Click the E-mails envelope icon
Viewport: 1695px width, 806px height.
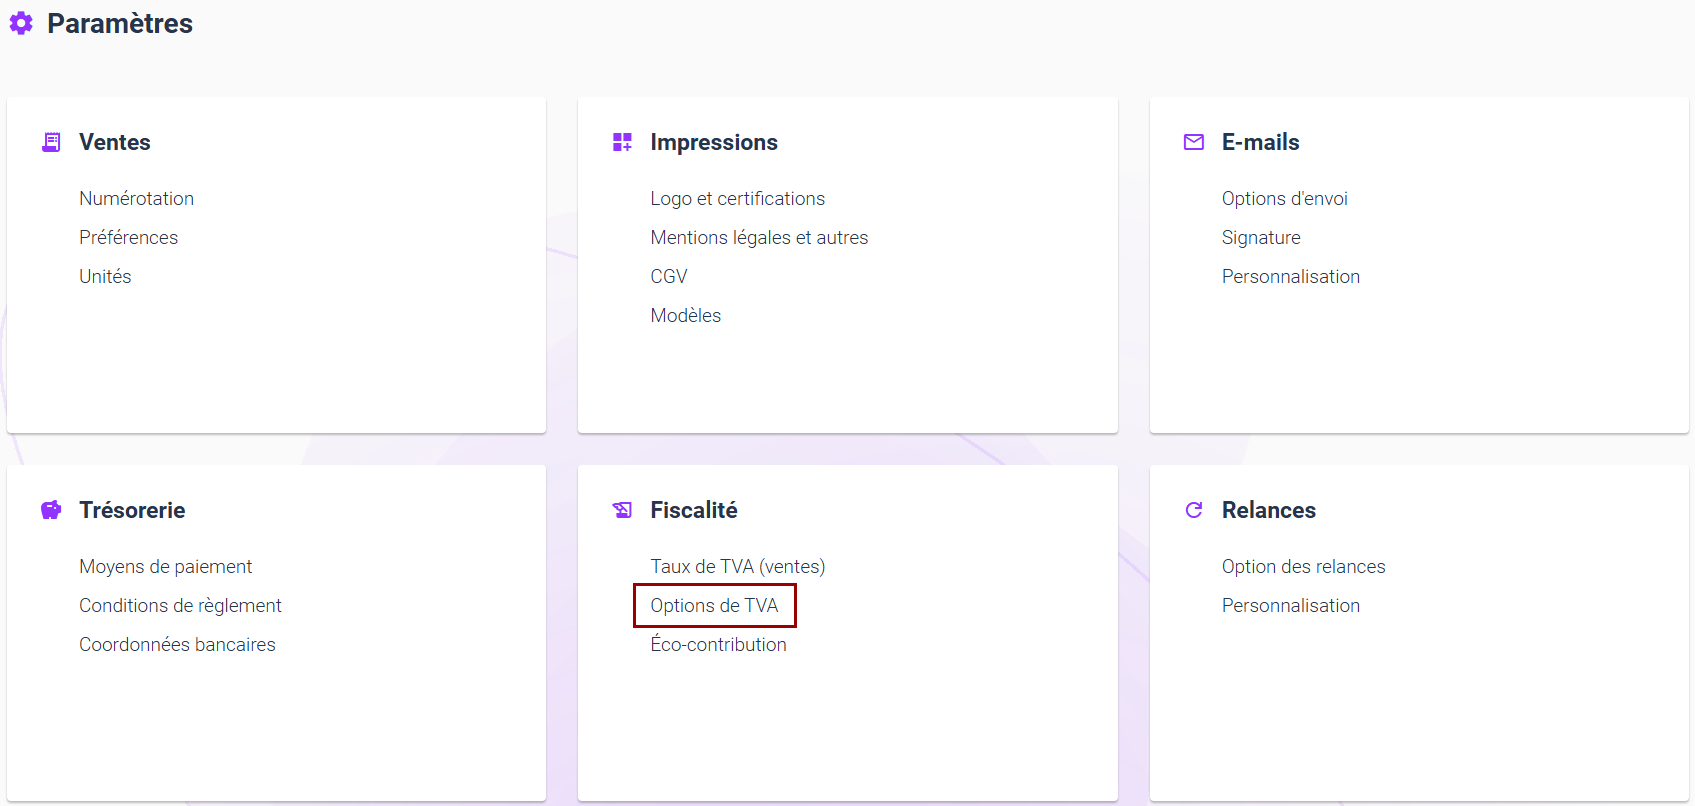click(x=1194, y=142)
